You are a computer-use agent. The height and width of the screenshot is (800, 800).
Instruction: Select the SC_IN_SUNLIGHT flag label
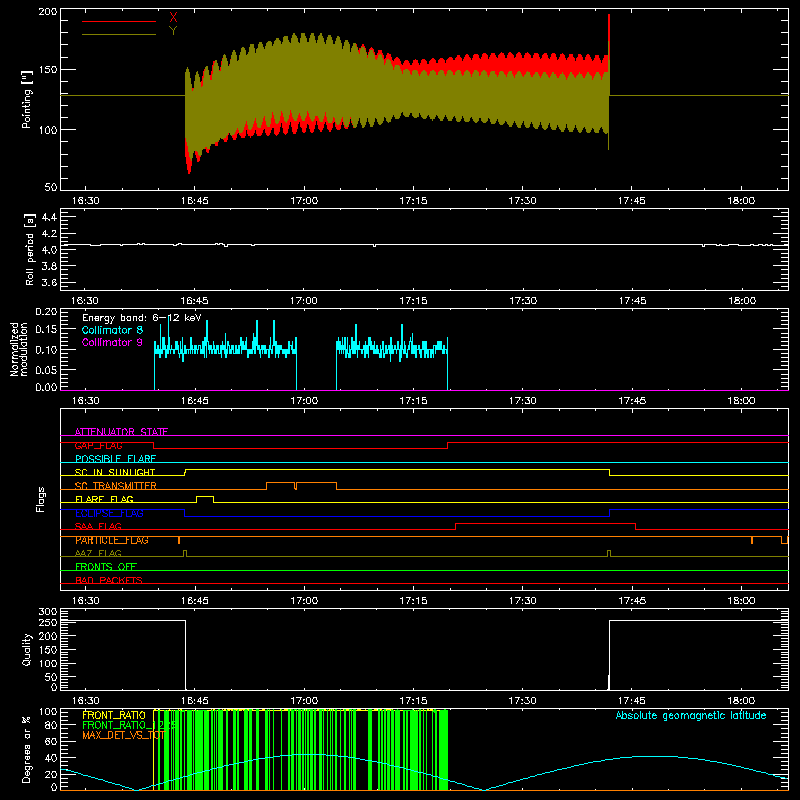pyautogui.click(x=115, y=472)
